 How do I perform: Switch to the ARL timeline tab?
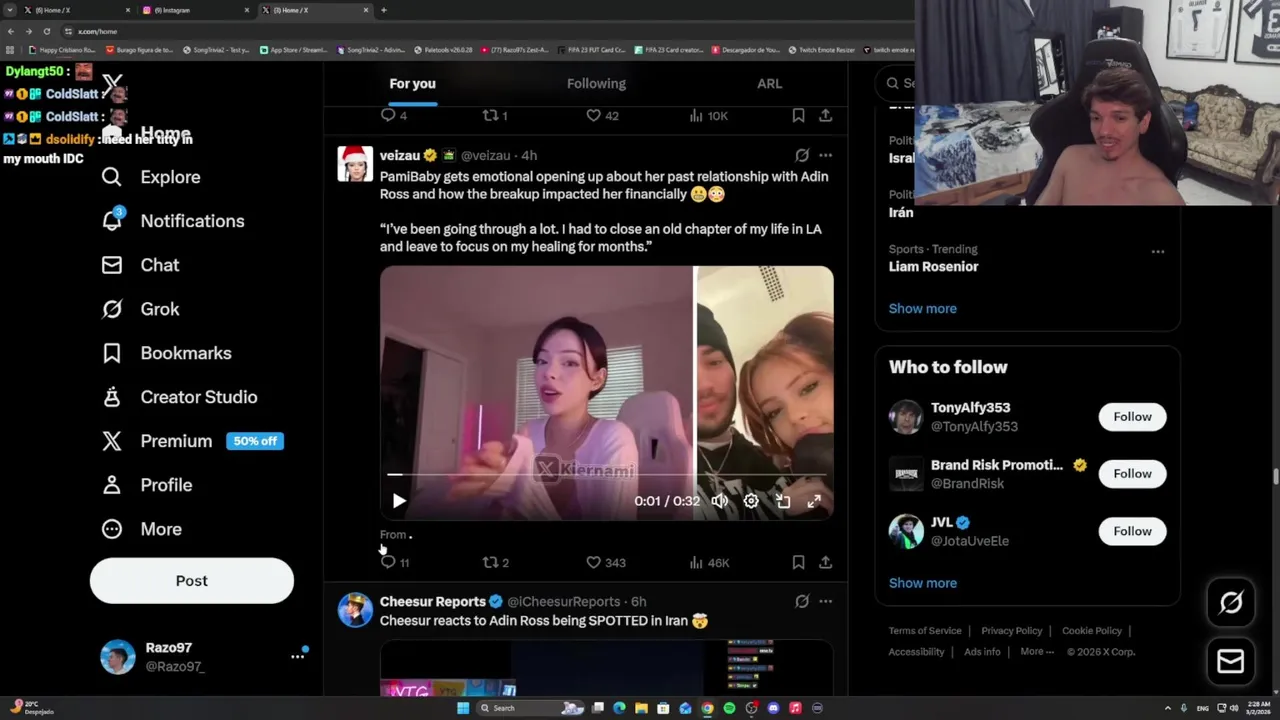tap(769, 84)
